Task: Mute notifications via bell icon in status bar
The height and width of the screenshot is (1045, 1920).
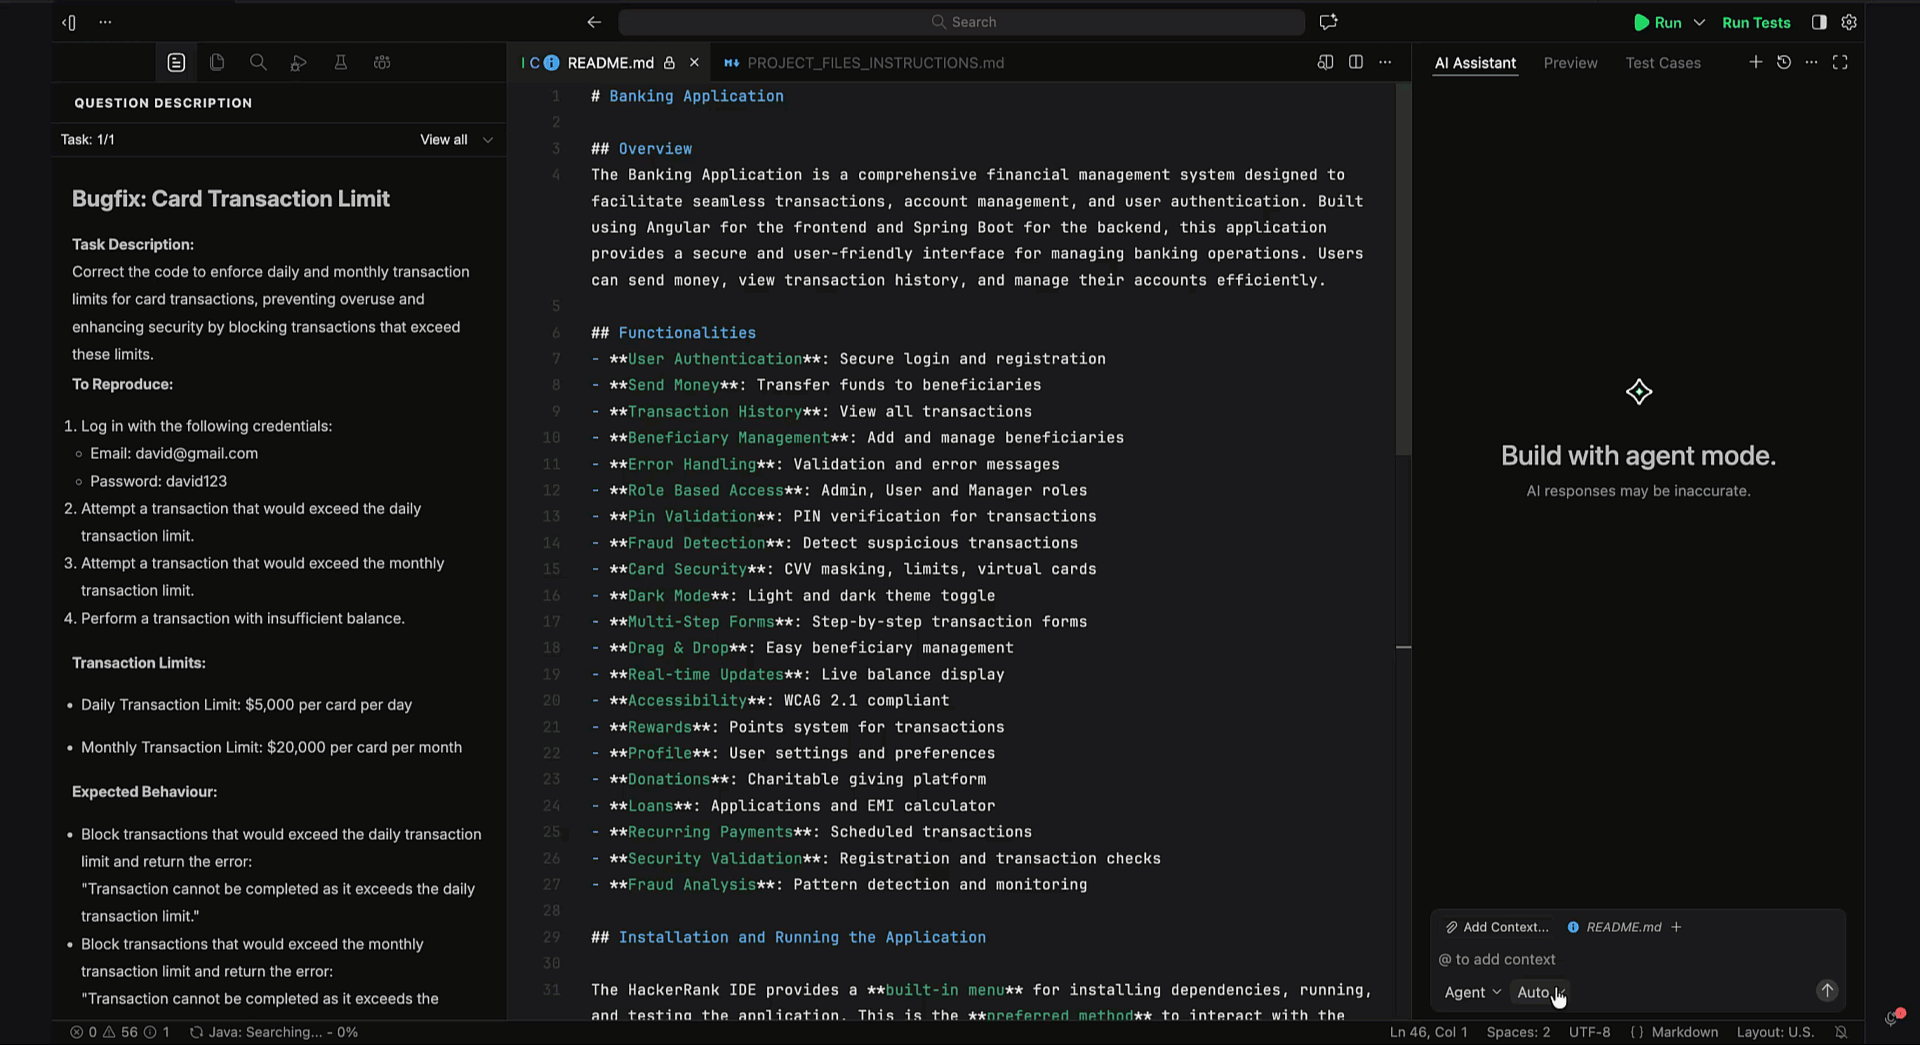Action: [x=1843, y=1032]
